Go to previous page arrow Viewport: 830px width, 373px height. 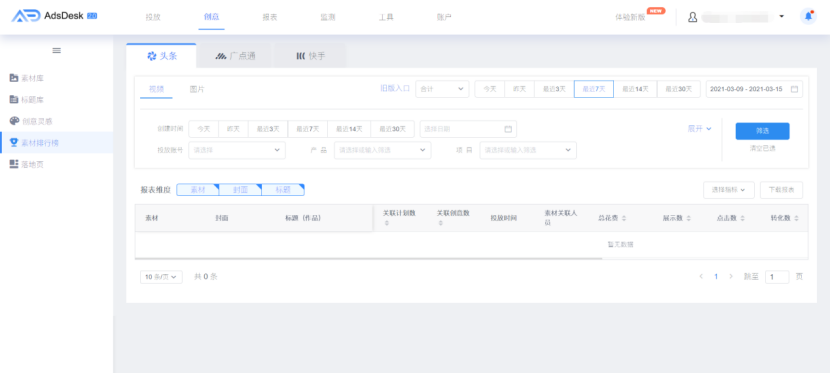tap(701, 277)
